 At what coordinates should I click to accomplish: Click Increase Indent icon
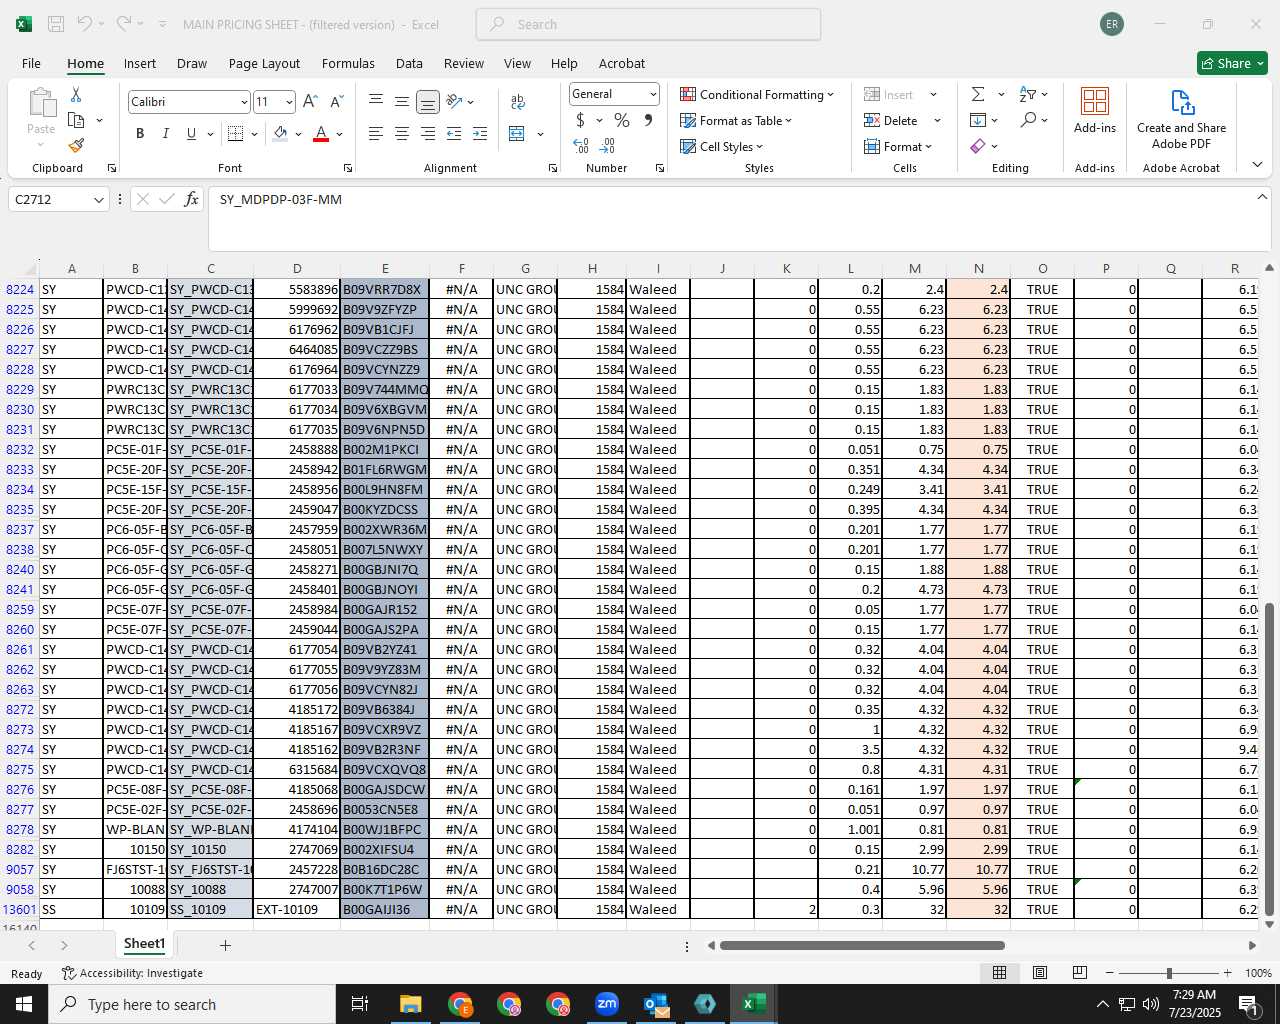click(480, 133)
